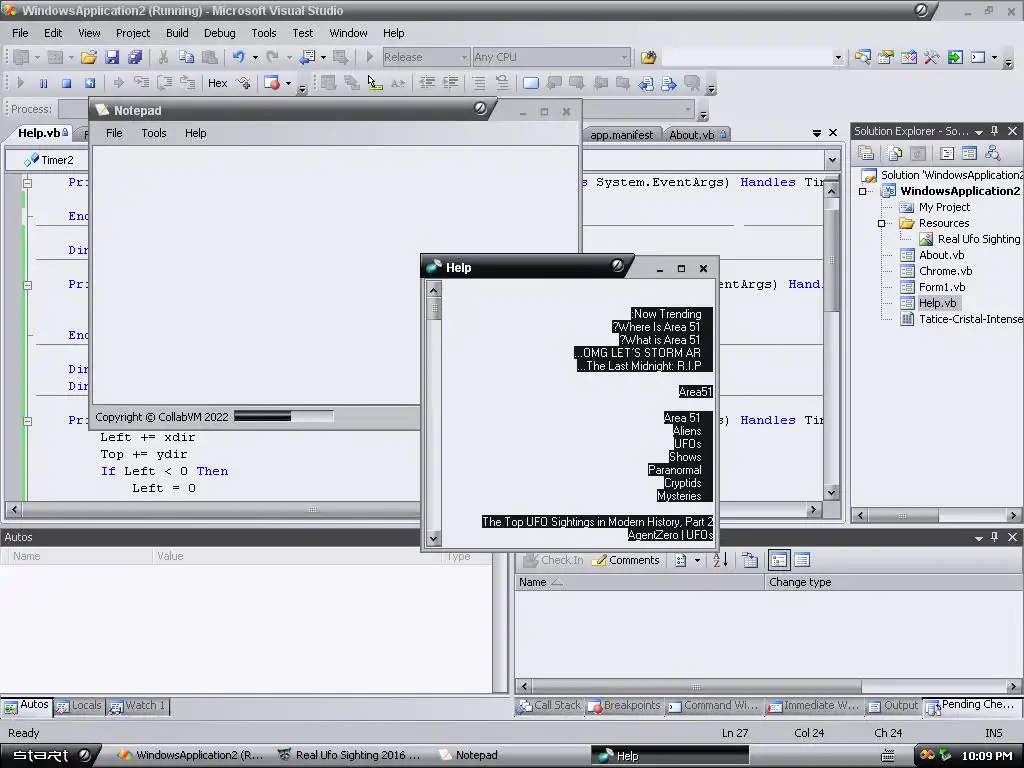1024x768 pixels.
Task: Toggle Hex display mode
Action: [x=217, y=83]
